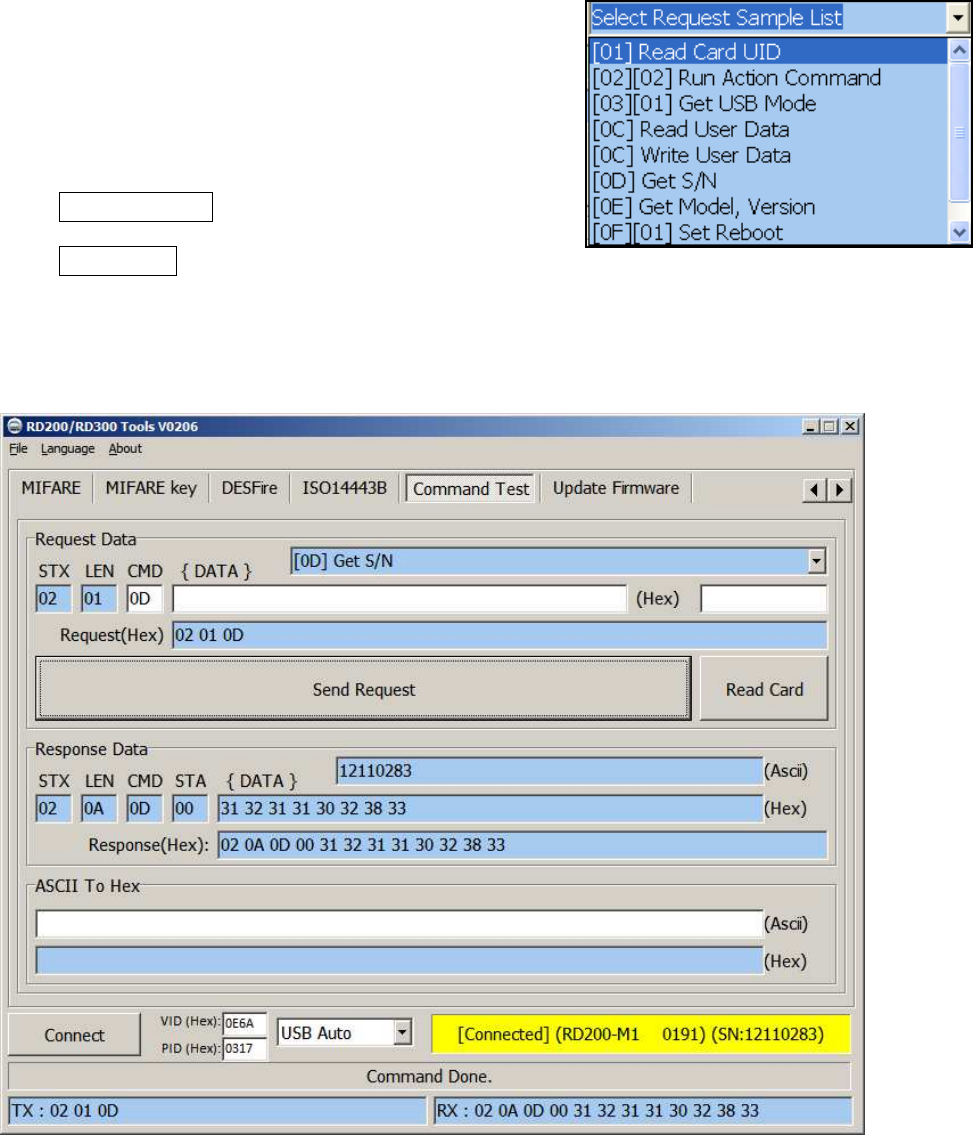Click the sample list scroll up arrow
This screenshot has width=973, height=1135.
coord(959,50)
